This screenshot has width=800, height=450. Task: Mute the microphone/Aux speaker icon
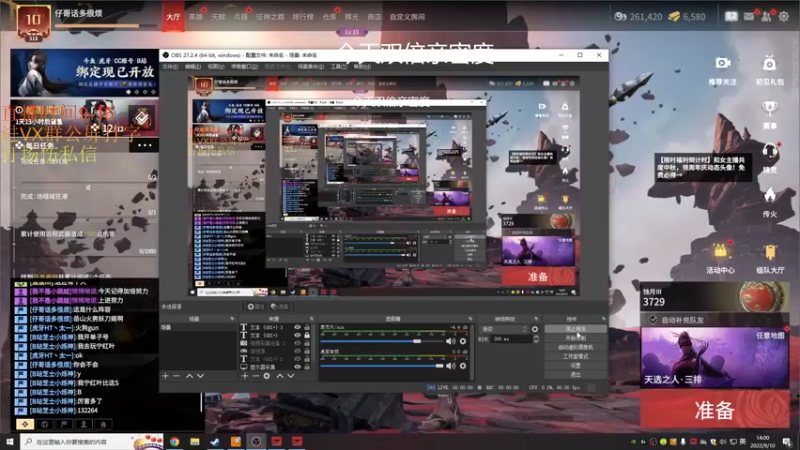451,341
